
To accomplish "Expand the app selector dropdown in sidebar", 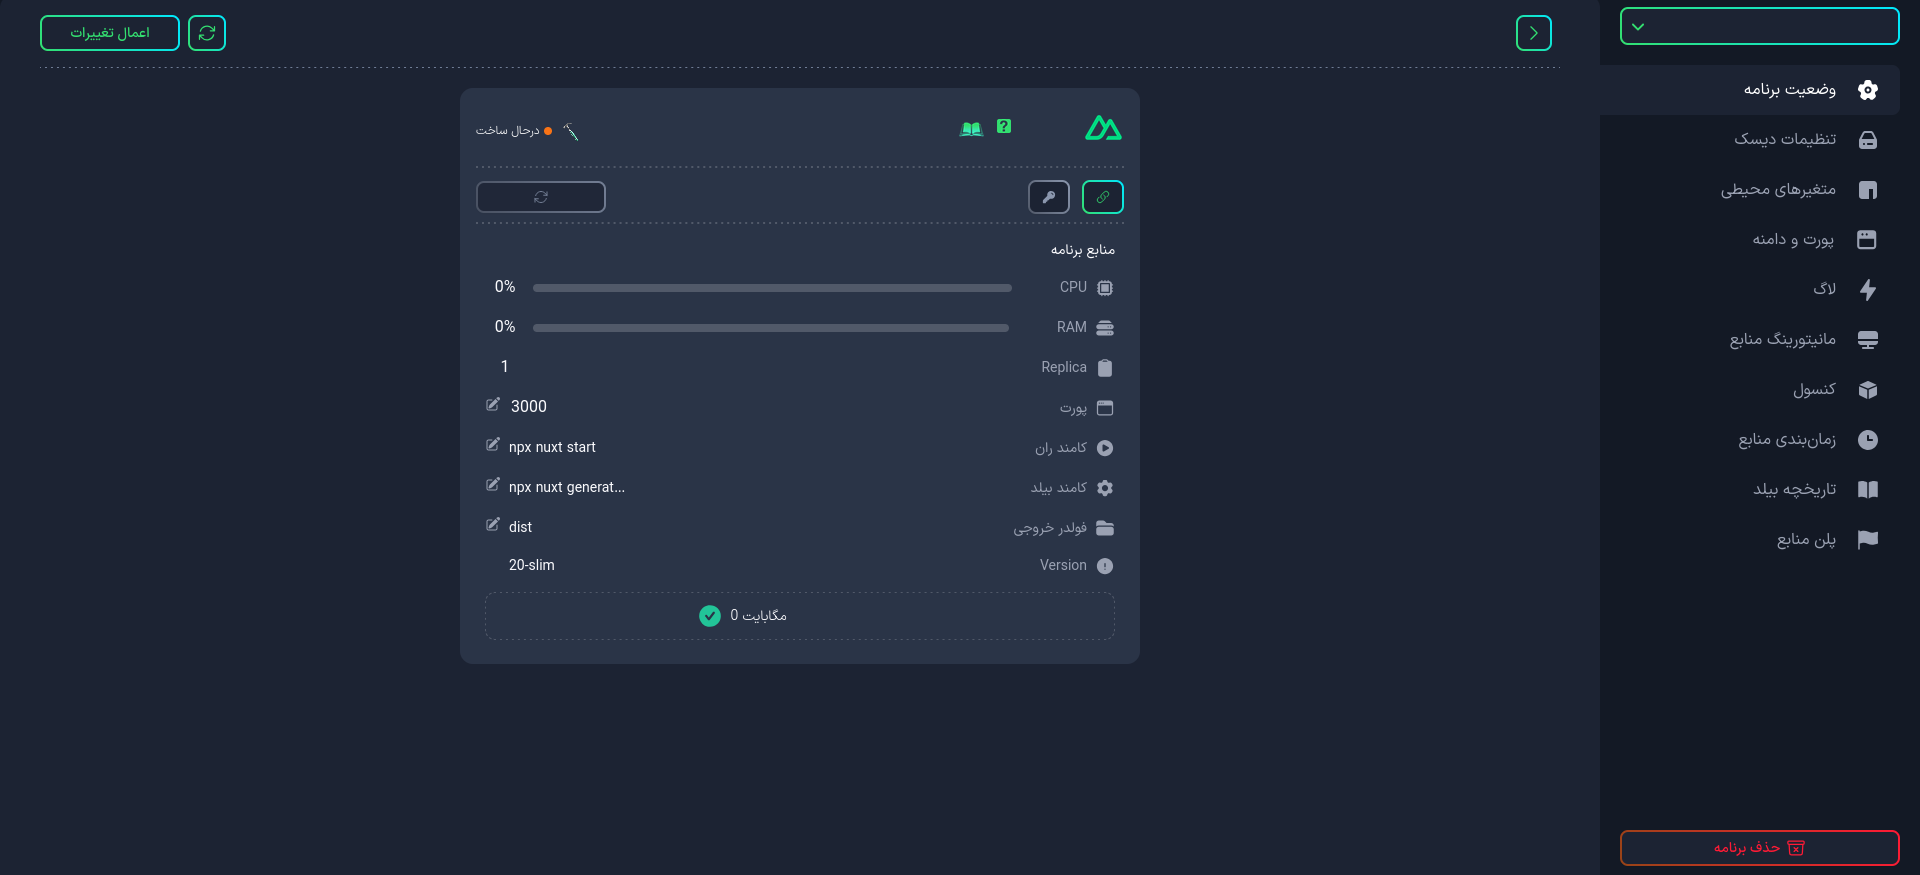I will pyautogui.click(x=1759, y=26).
